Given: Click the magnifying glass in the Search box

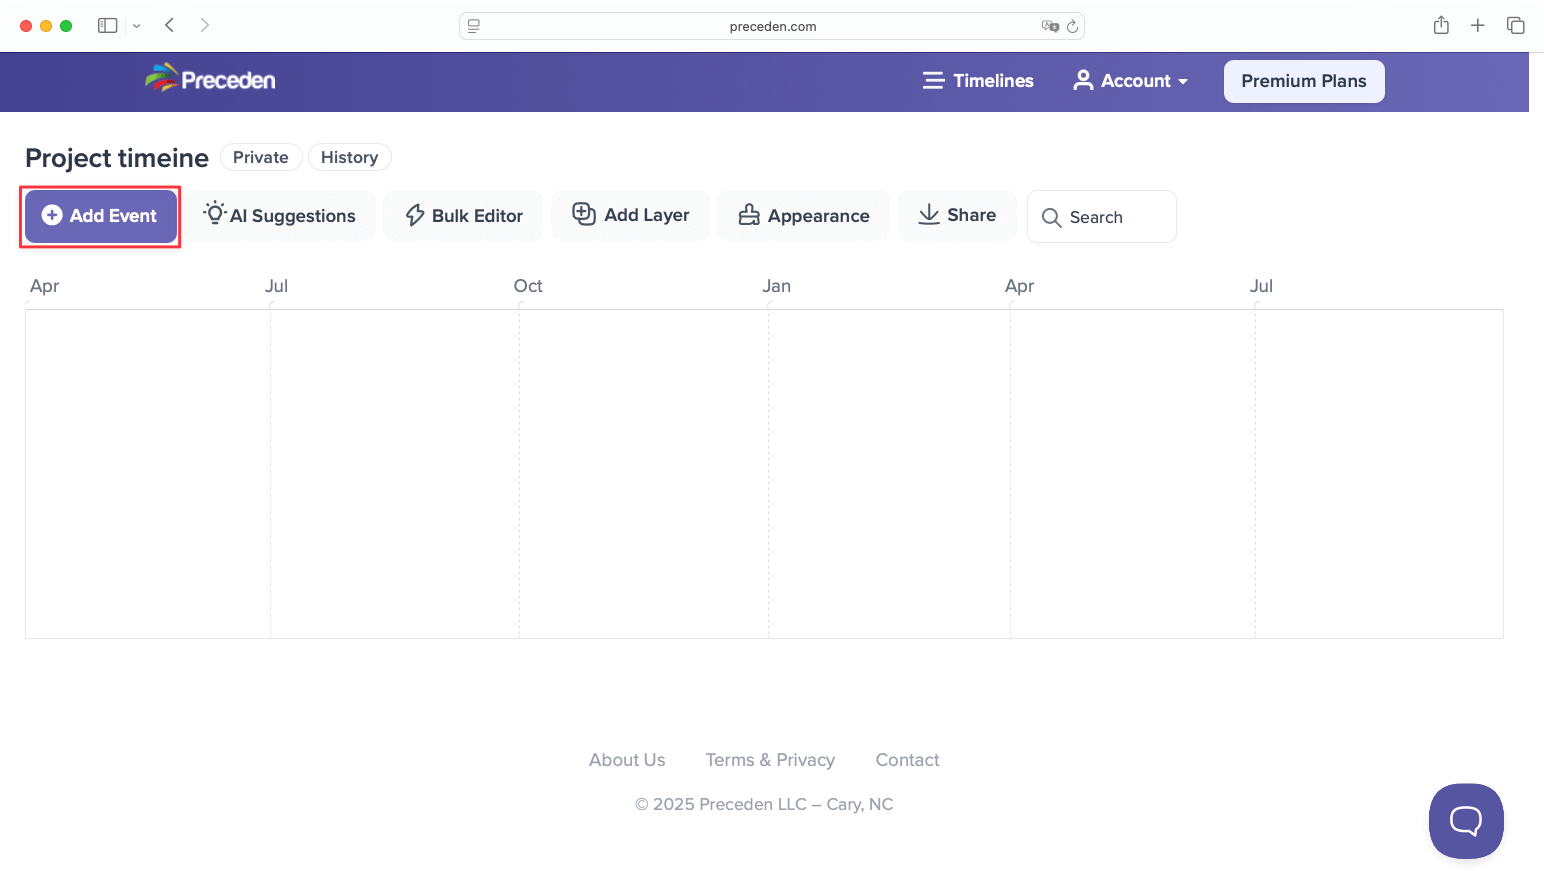Looking at the screenshot, I should tap(1051, 217).
